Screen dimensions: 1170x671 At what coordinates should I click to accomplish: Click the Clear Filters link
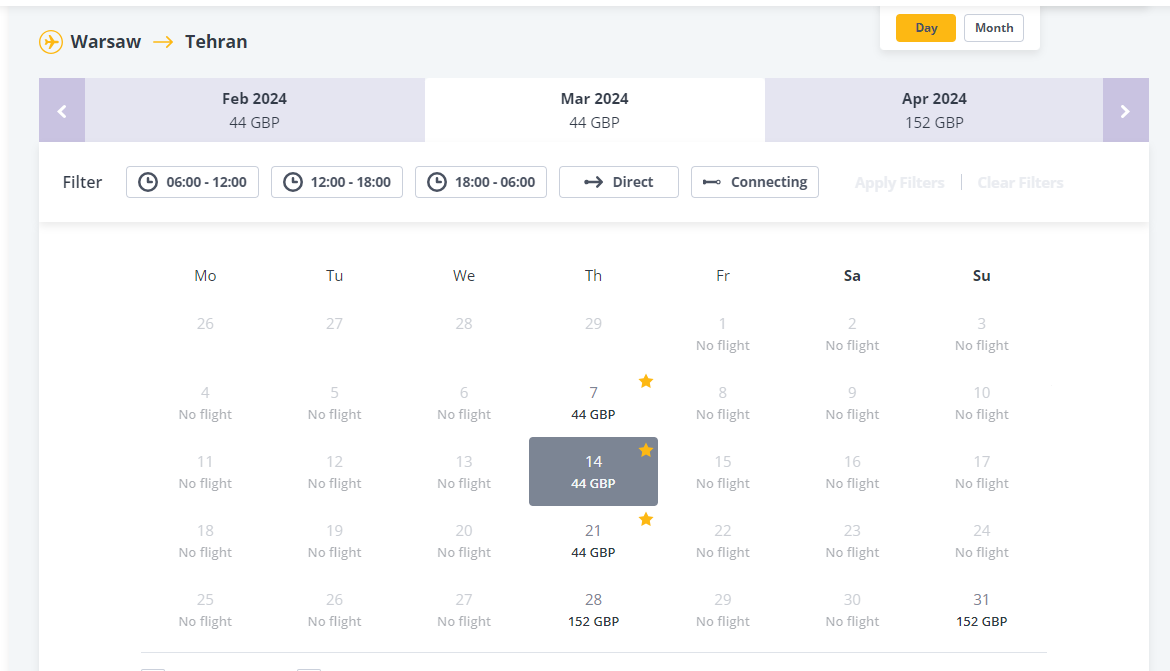(1020, 183)
